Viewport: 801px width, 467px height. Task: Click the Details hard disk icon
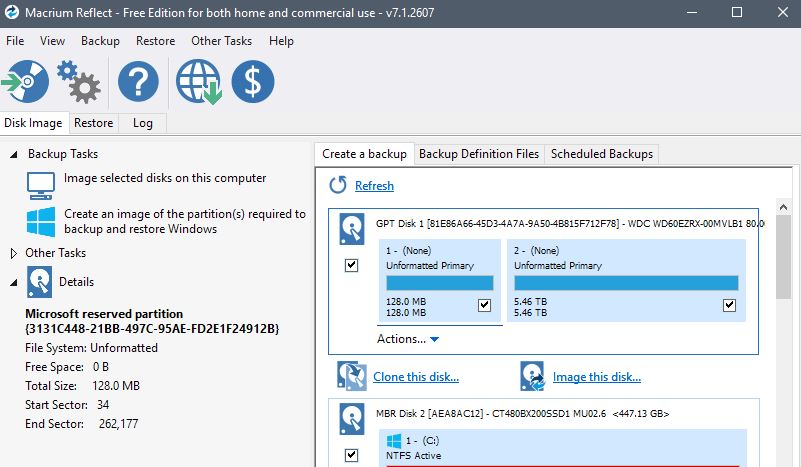click(40, 282)
